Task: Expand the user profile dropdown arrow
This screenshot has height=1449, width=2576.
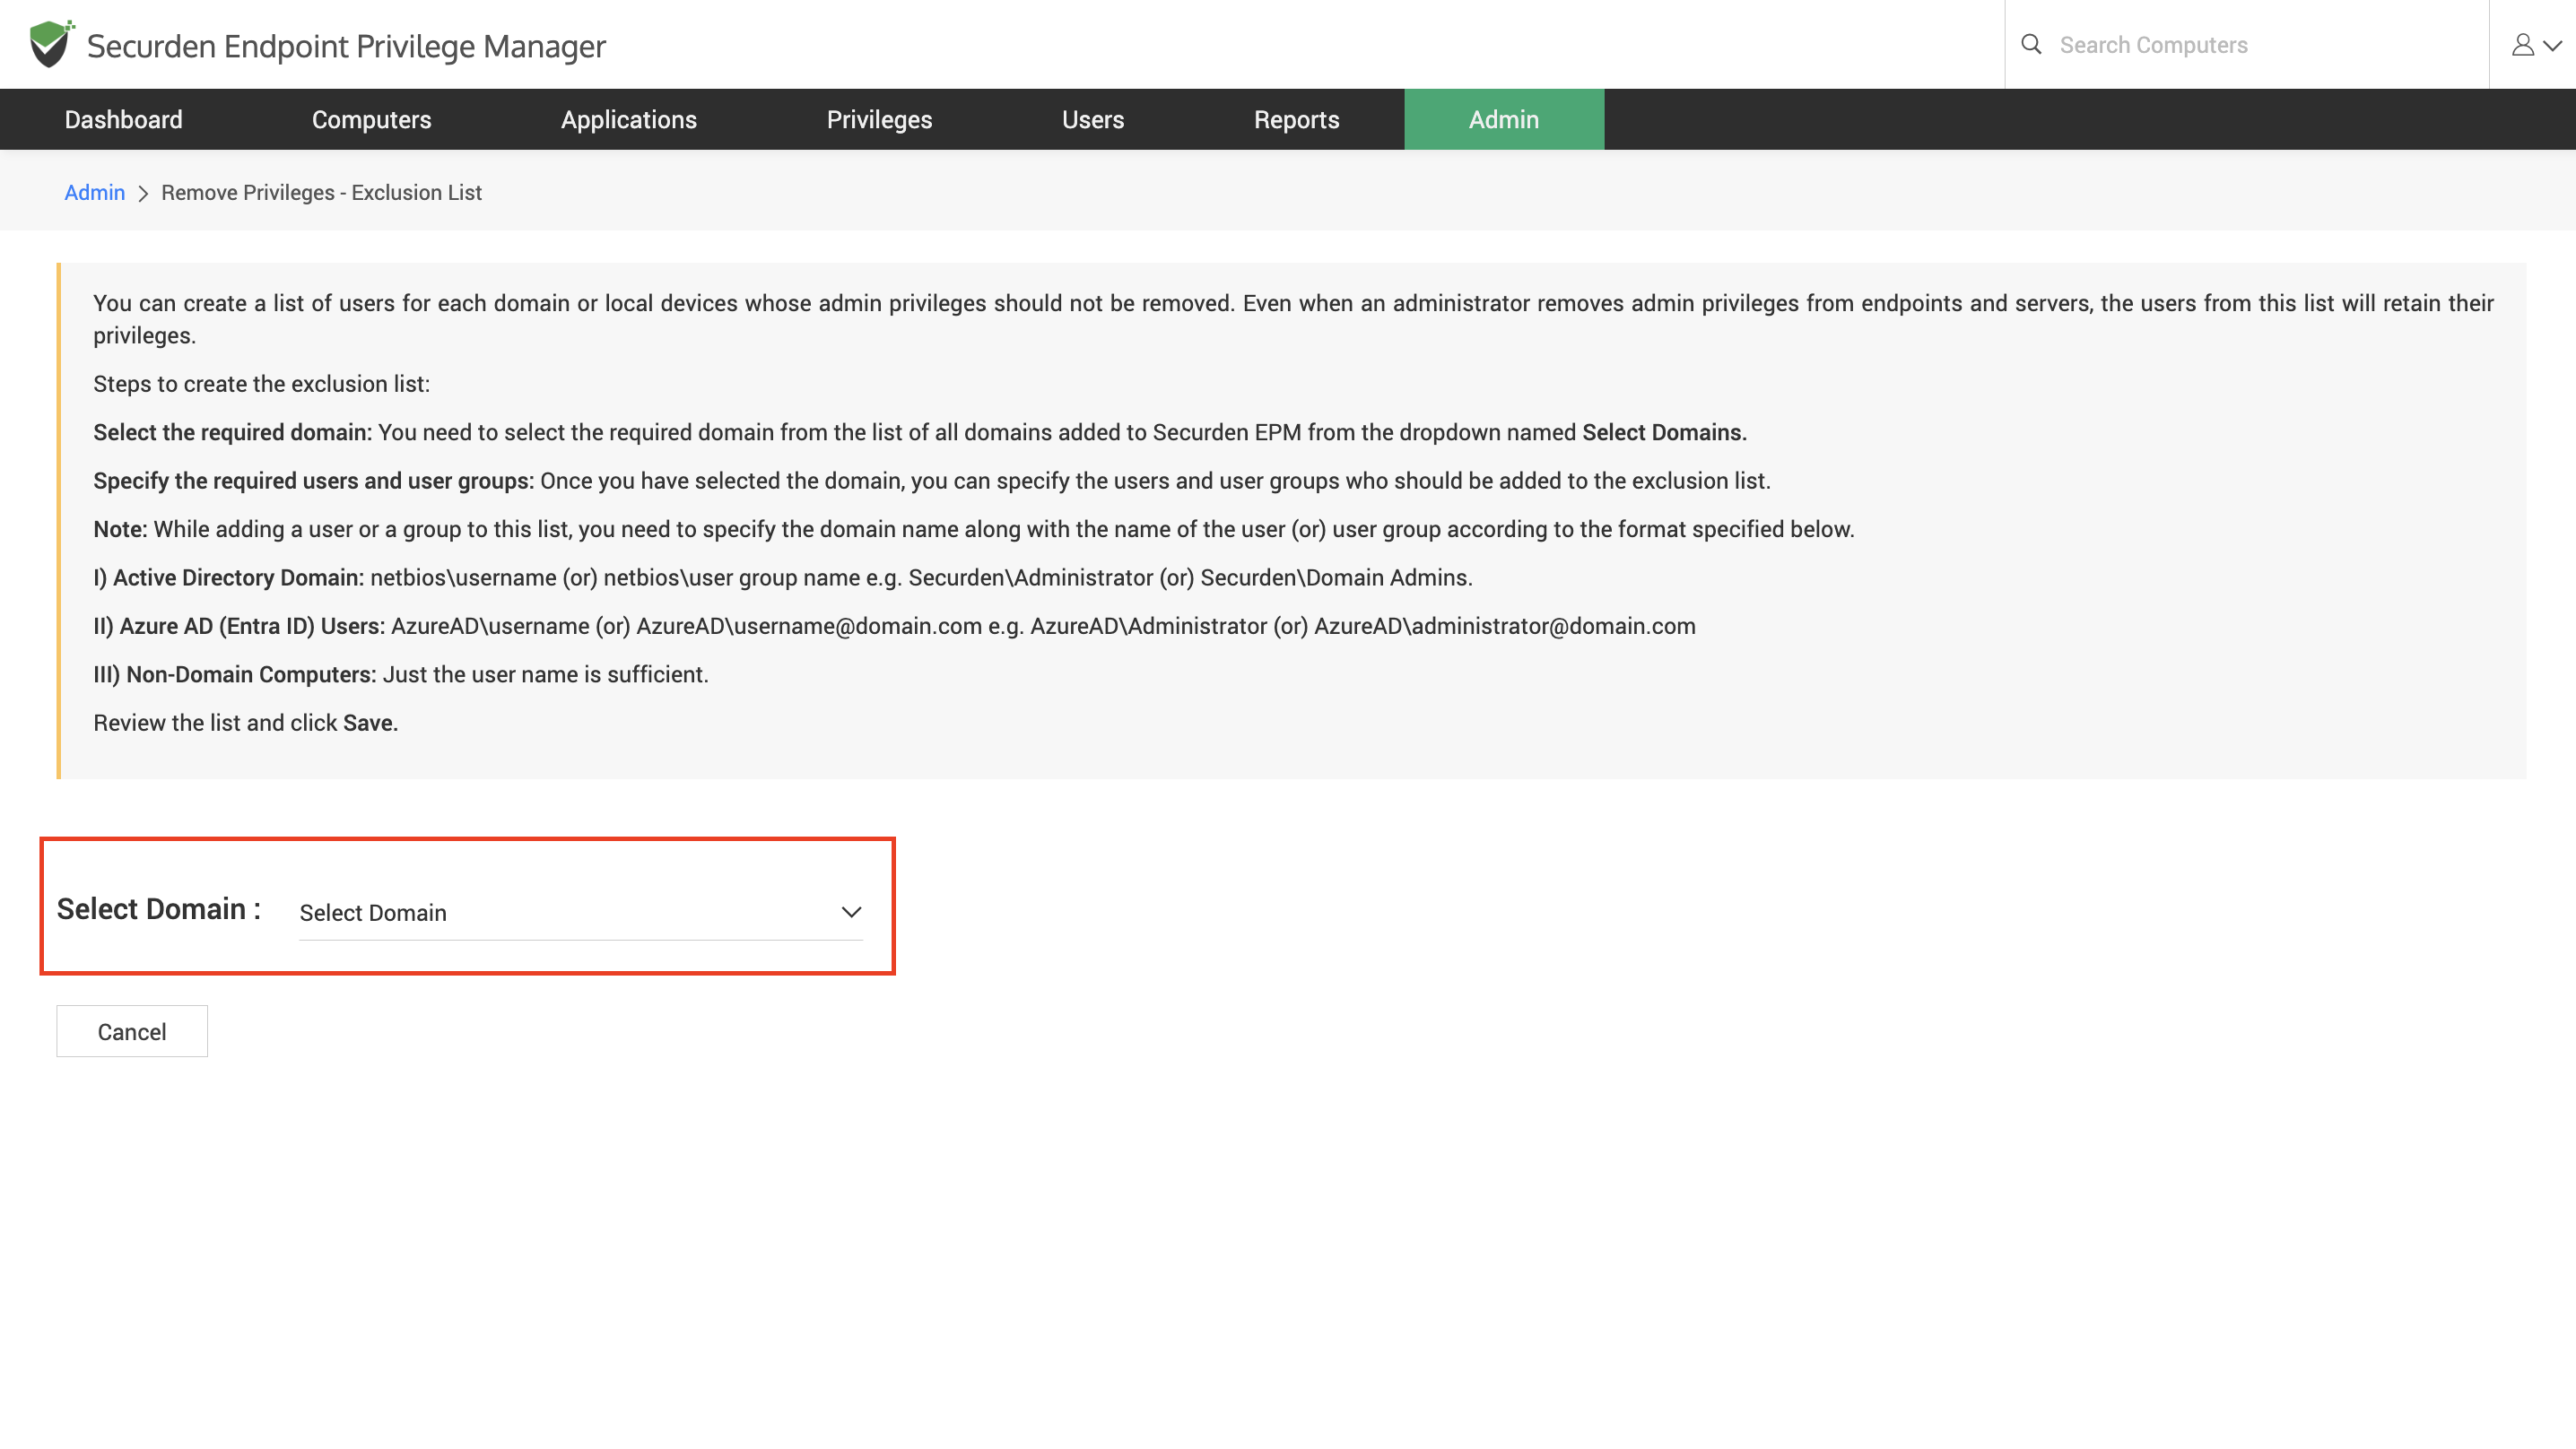Action: pos(2553,45)
